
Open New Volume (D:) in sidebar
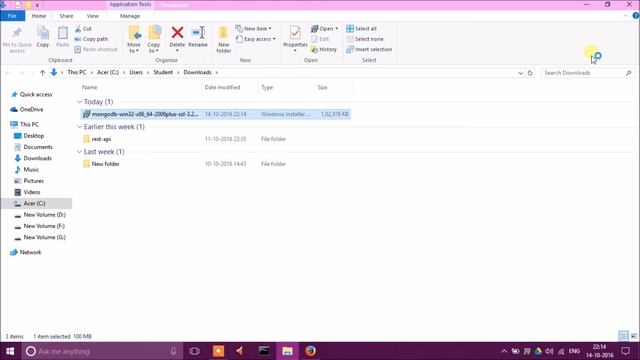44,215
